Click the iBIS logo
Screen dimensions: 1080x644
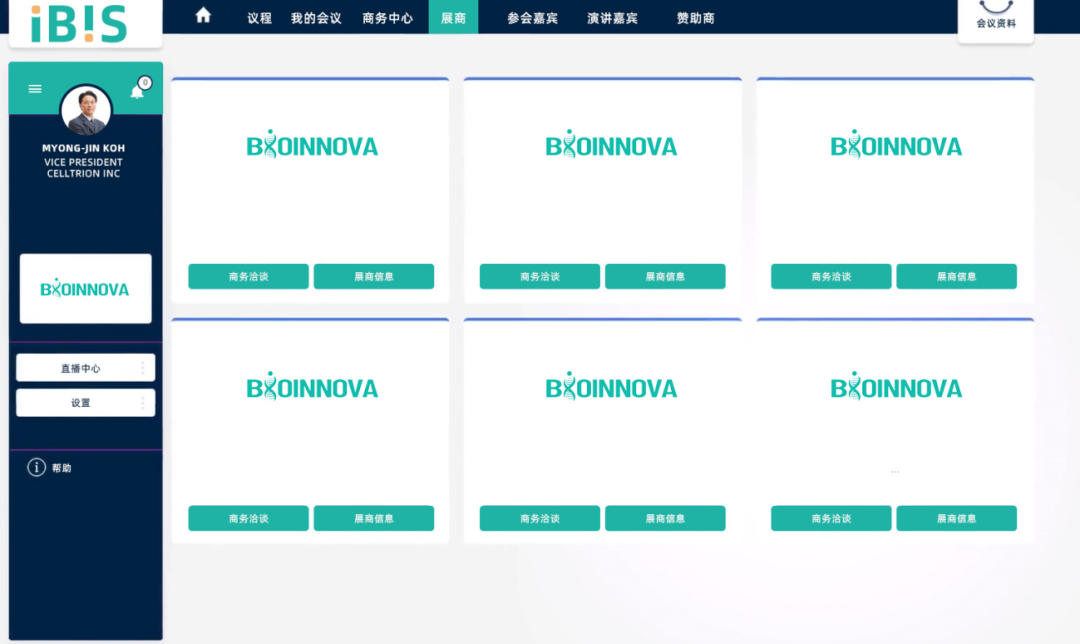79,23
